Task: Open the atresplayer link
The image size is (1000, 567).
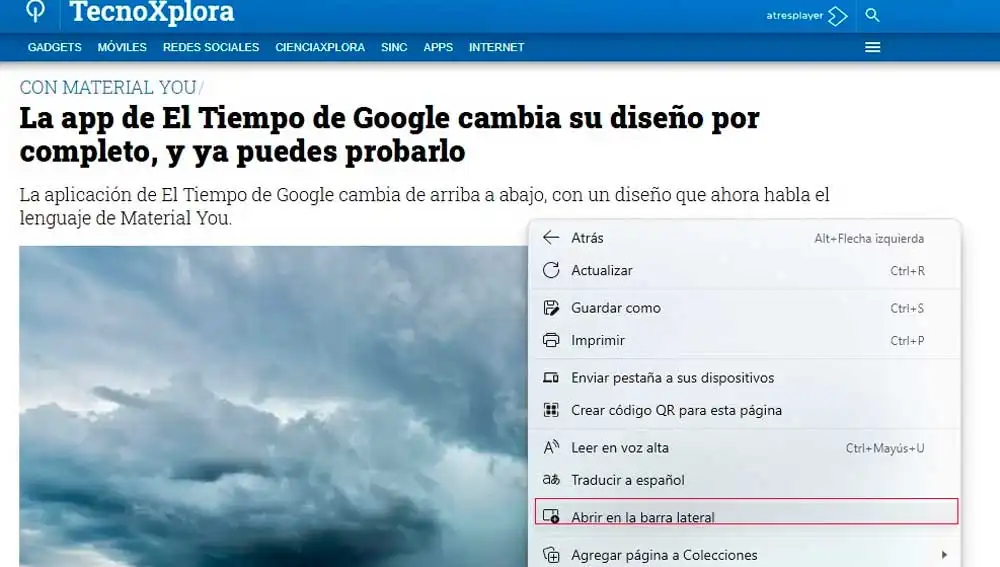Action: click(x=807, y=15)
